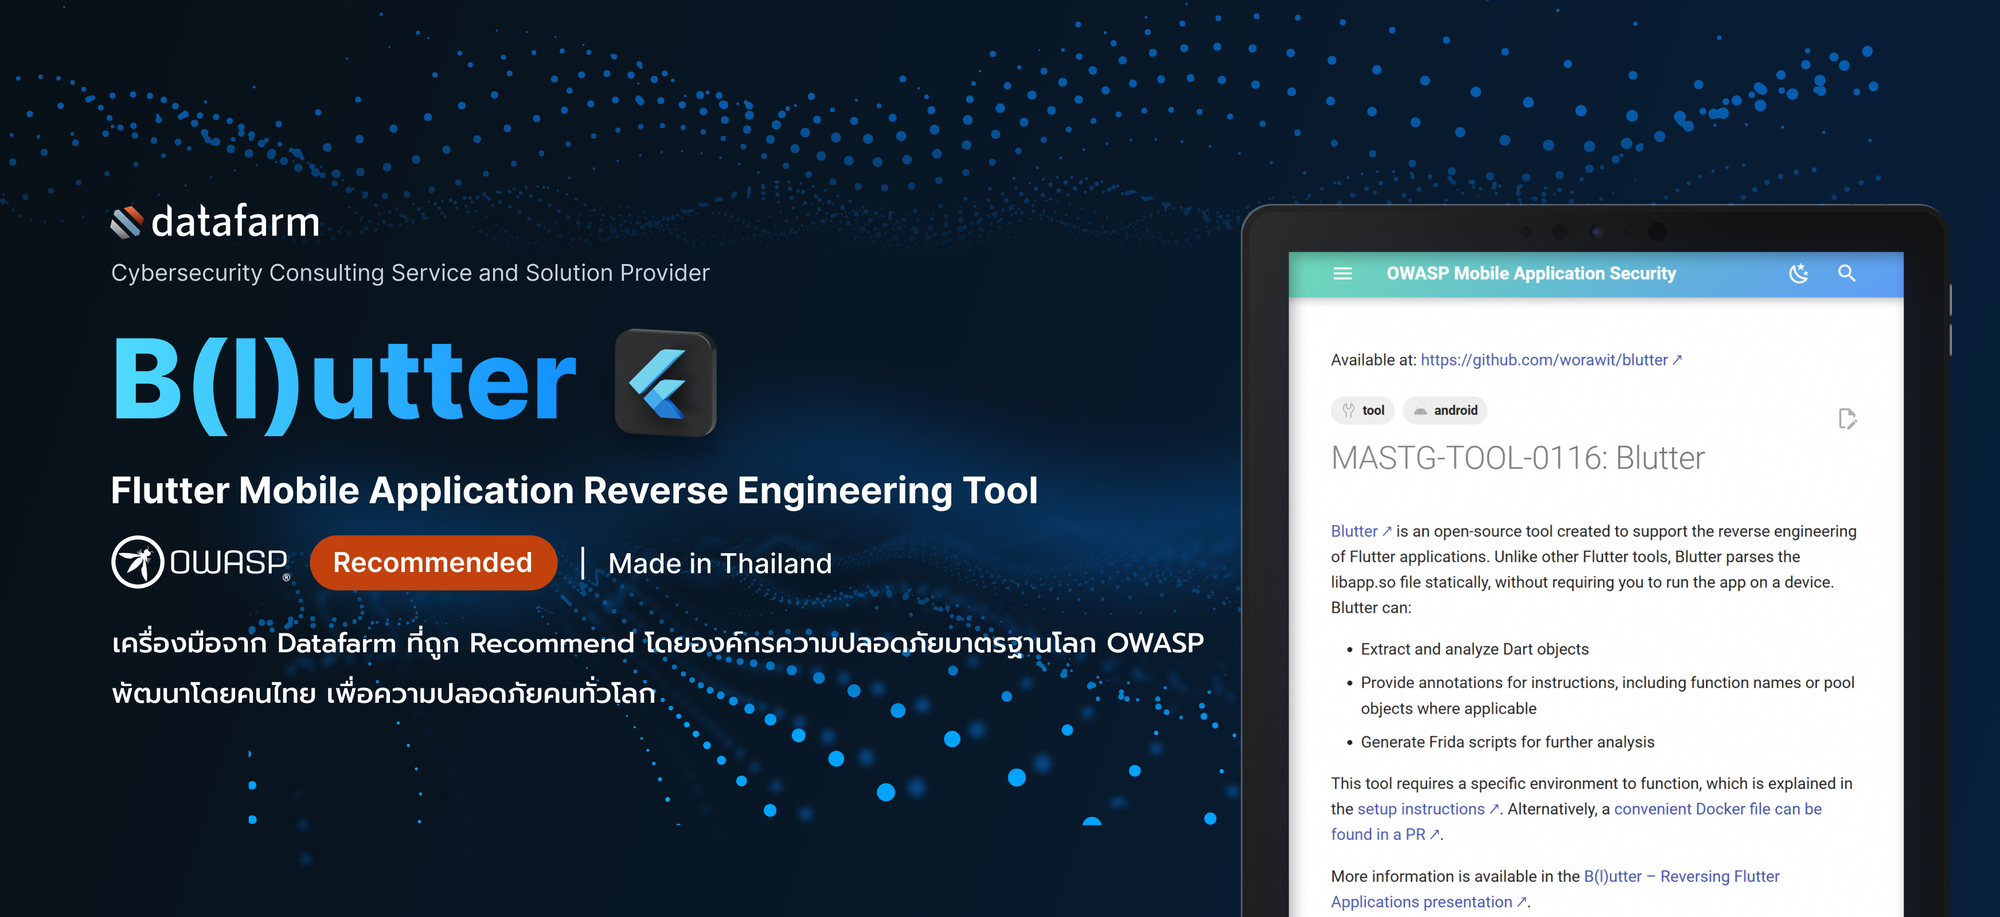Viewport: 2000px width, 917px height.
Task: Open B(l)utter Reversing Flutter presentation link
Action: pyautogui.click(x=1681, y=876)
